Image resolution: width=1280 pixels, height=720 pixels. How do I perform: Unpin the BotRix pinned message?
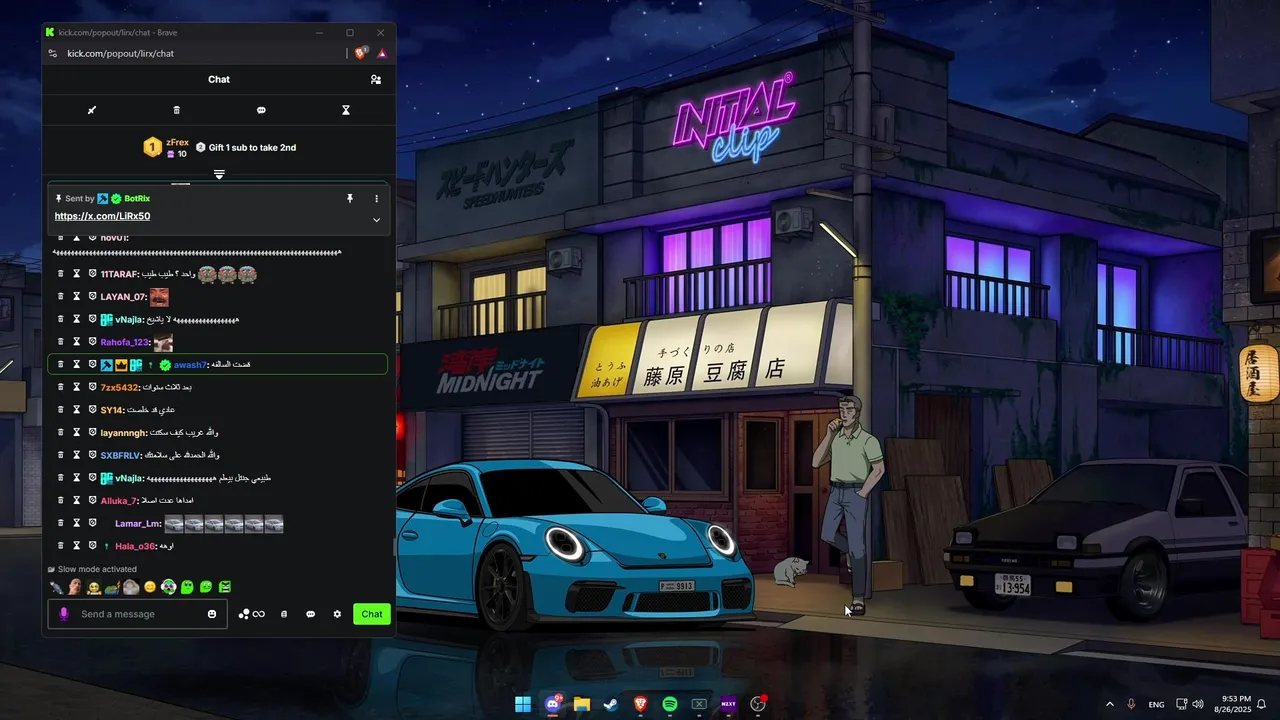coord(350,199)
